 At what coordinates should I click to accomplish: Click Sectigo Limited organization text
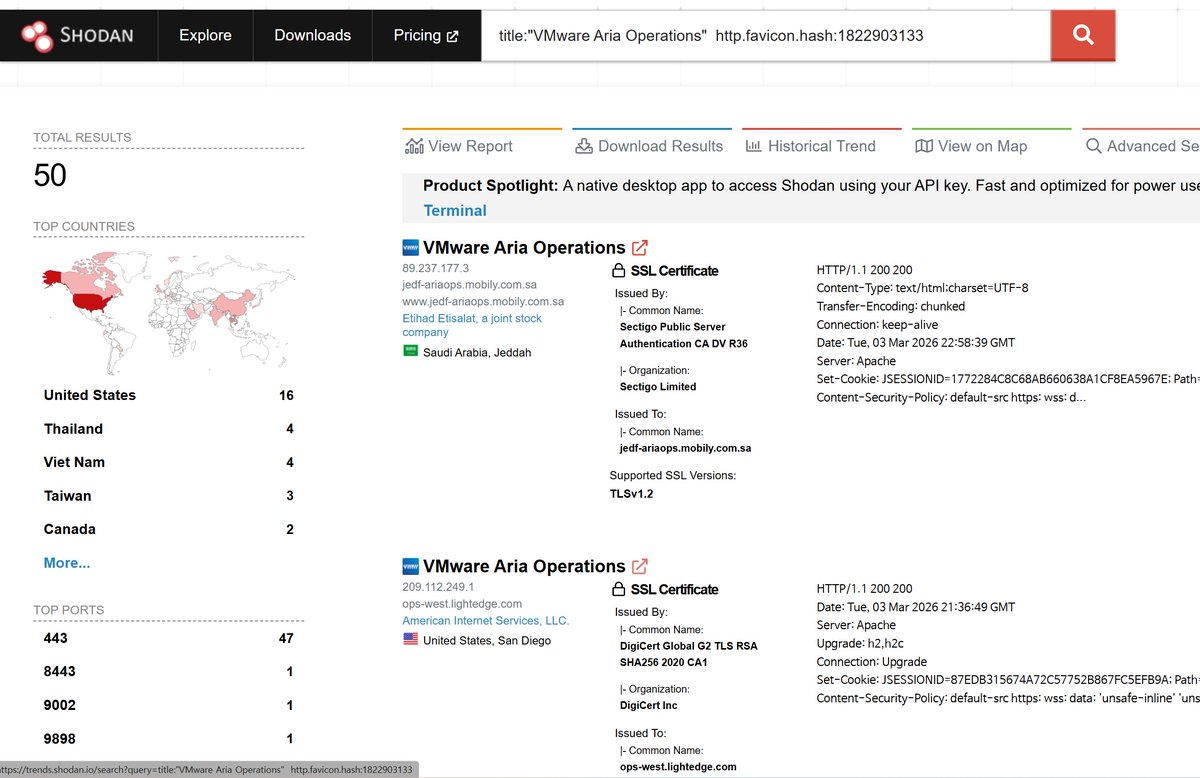pos(658,386)
